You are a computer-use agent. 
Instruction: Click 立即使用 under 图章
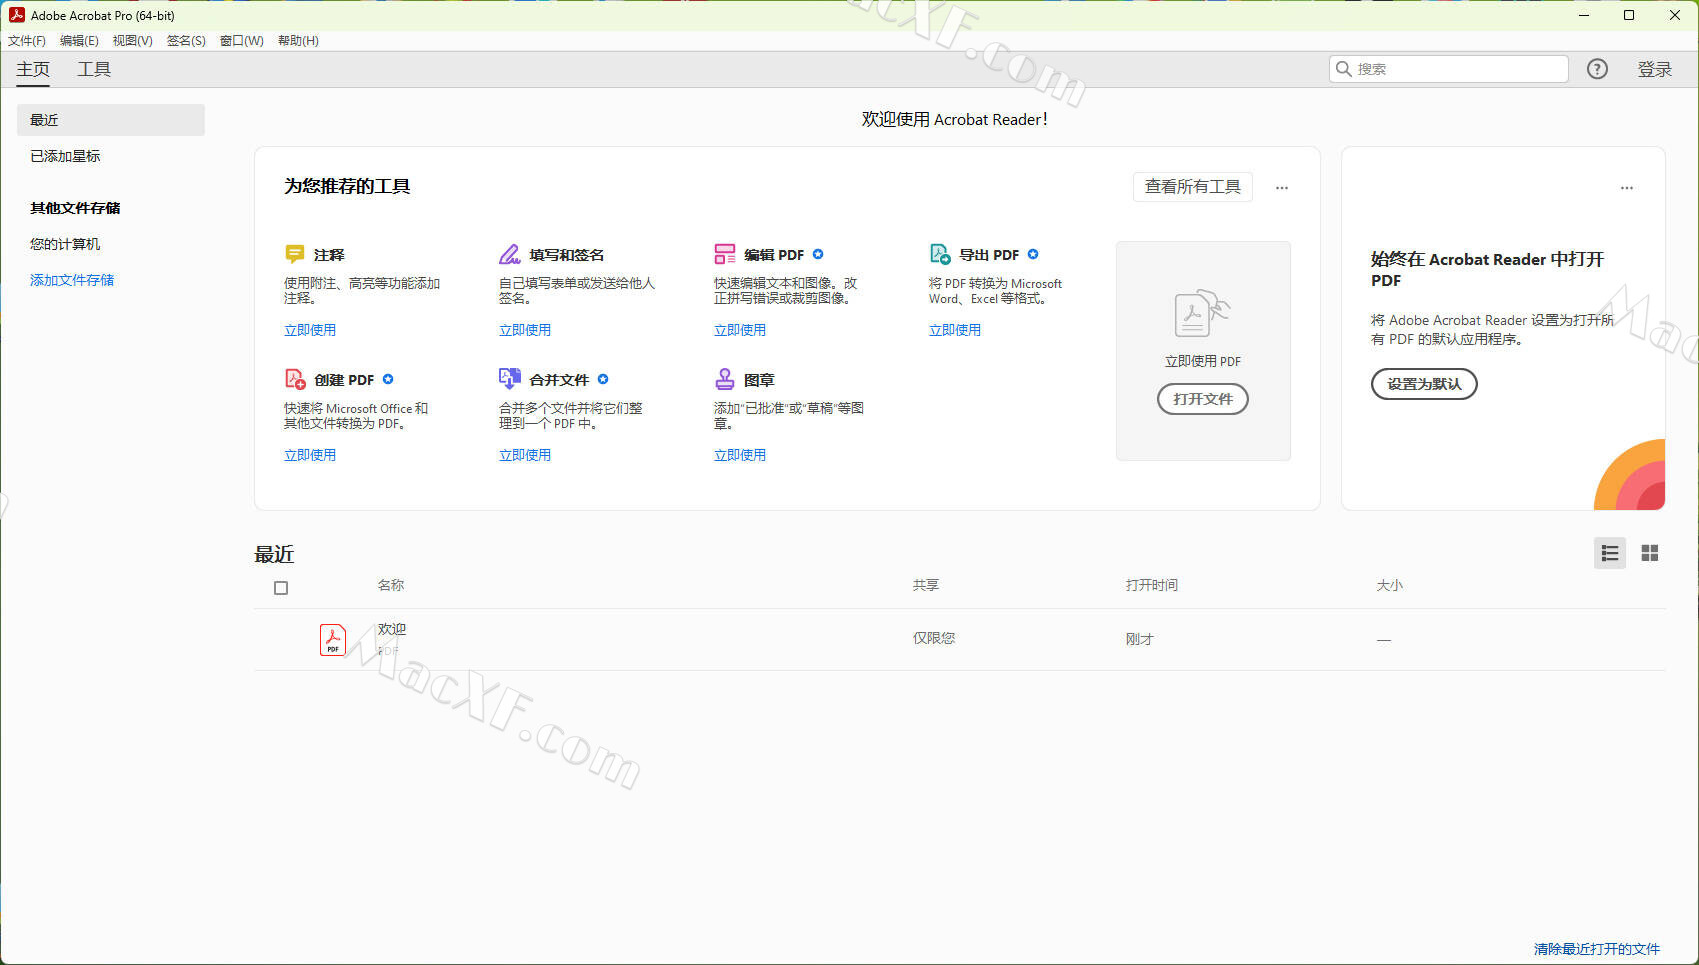click(x=740, y=455)
